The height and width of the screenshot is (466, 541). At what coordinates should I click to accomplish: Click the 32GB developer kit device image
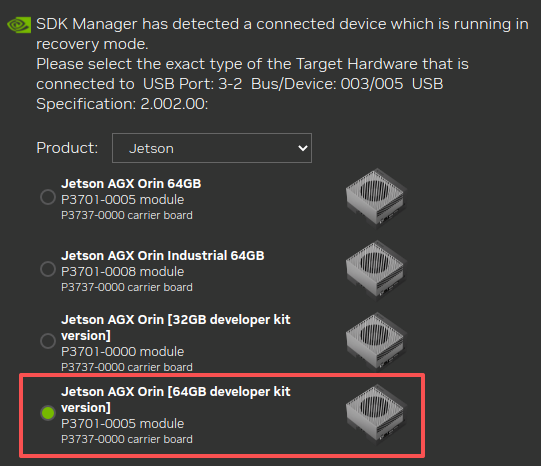pos(376,341)
